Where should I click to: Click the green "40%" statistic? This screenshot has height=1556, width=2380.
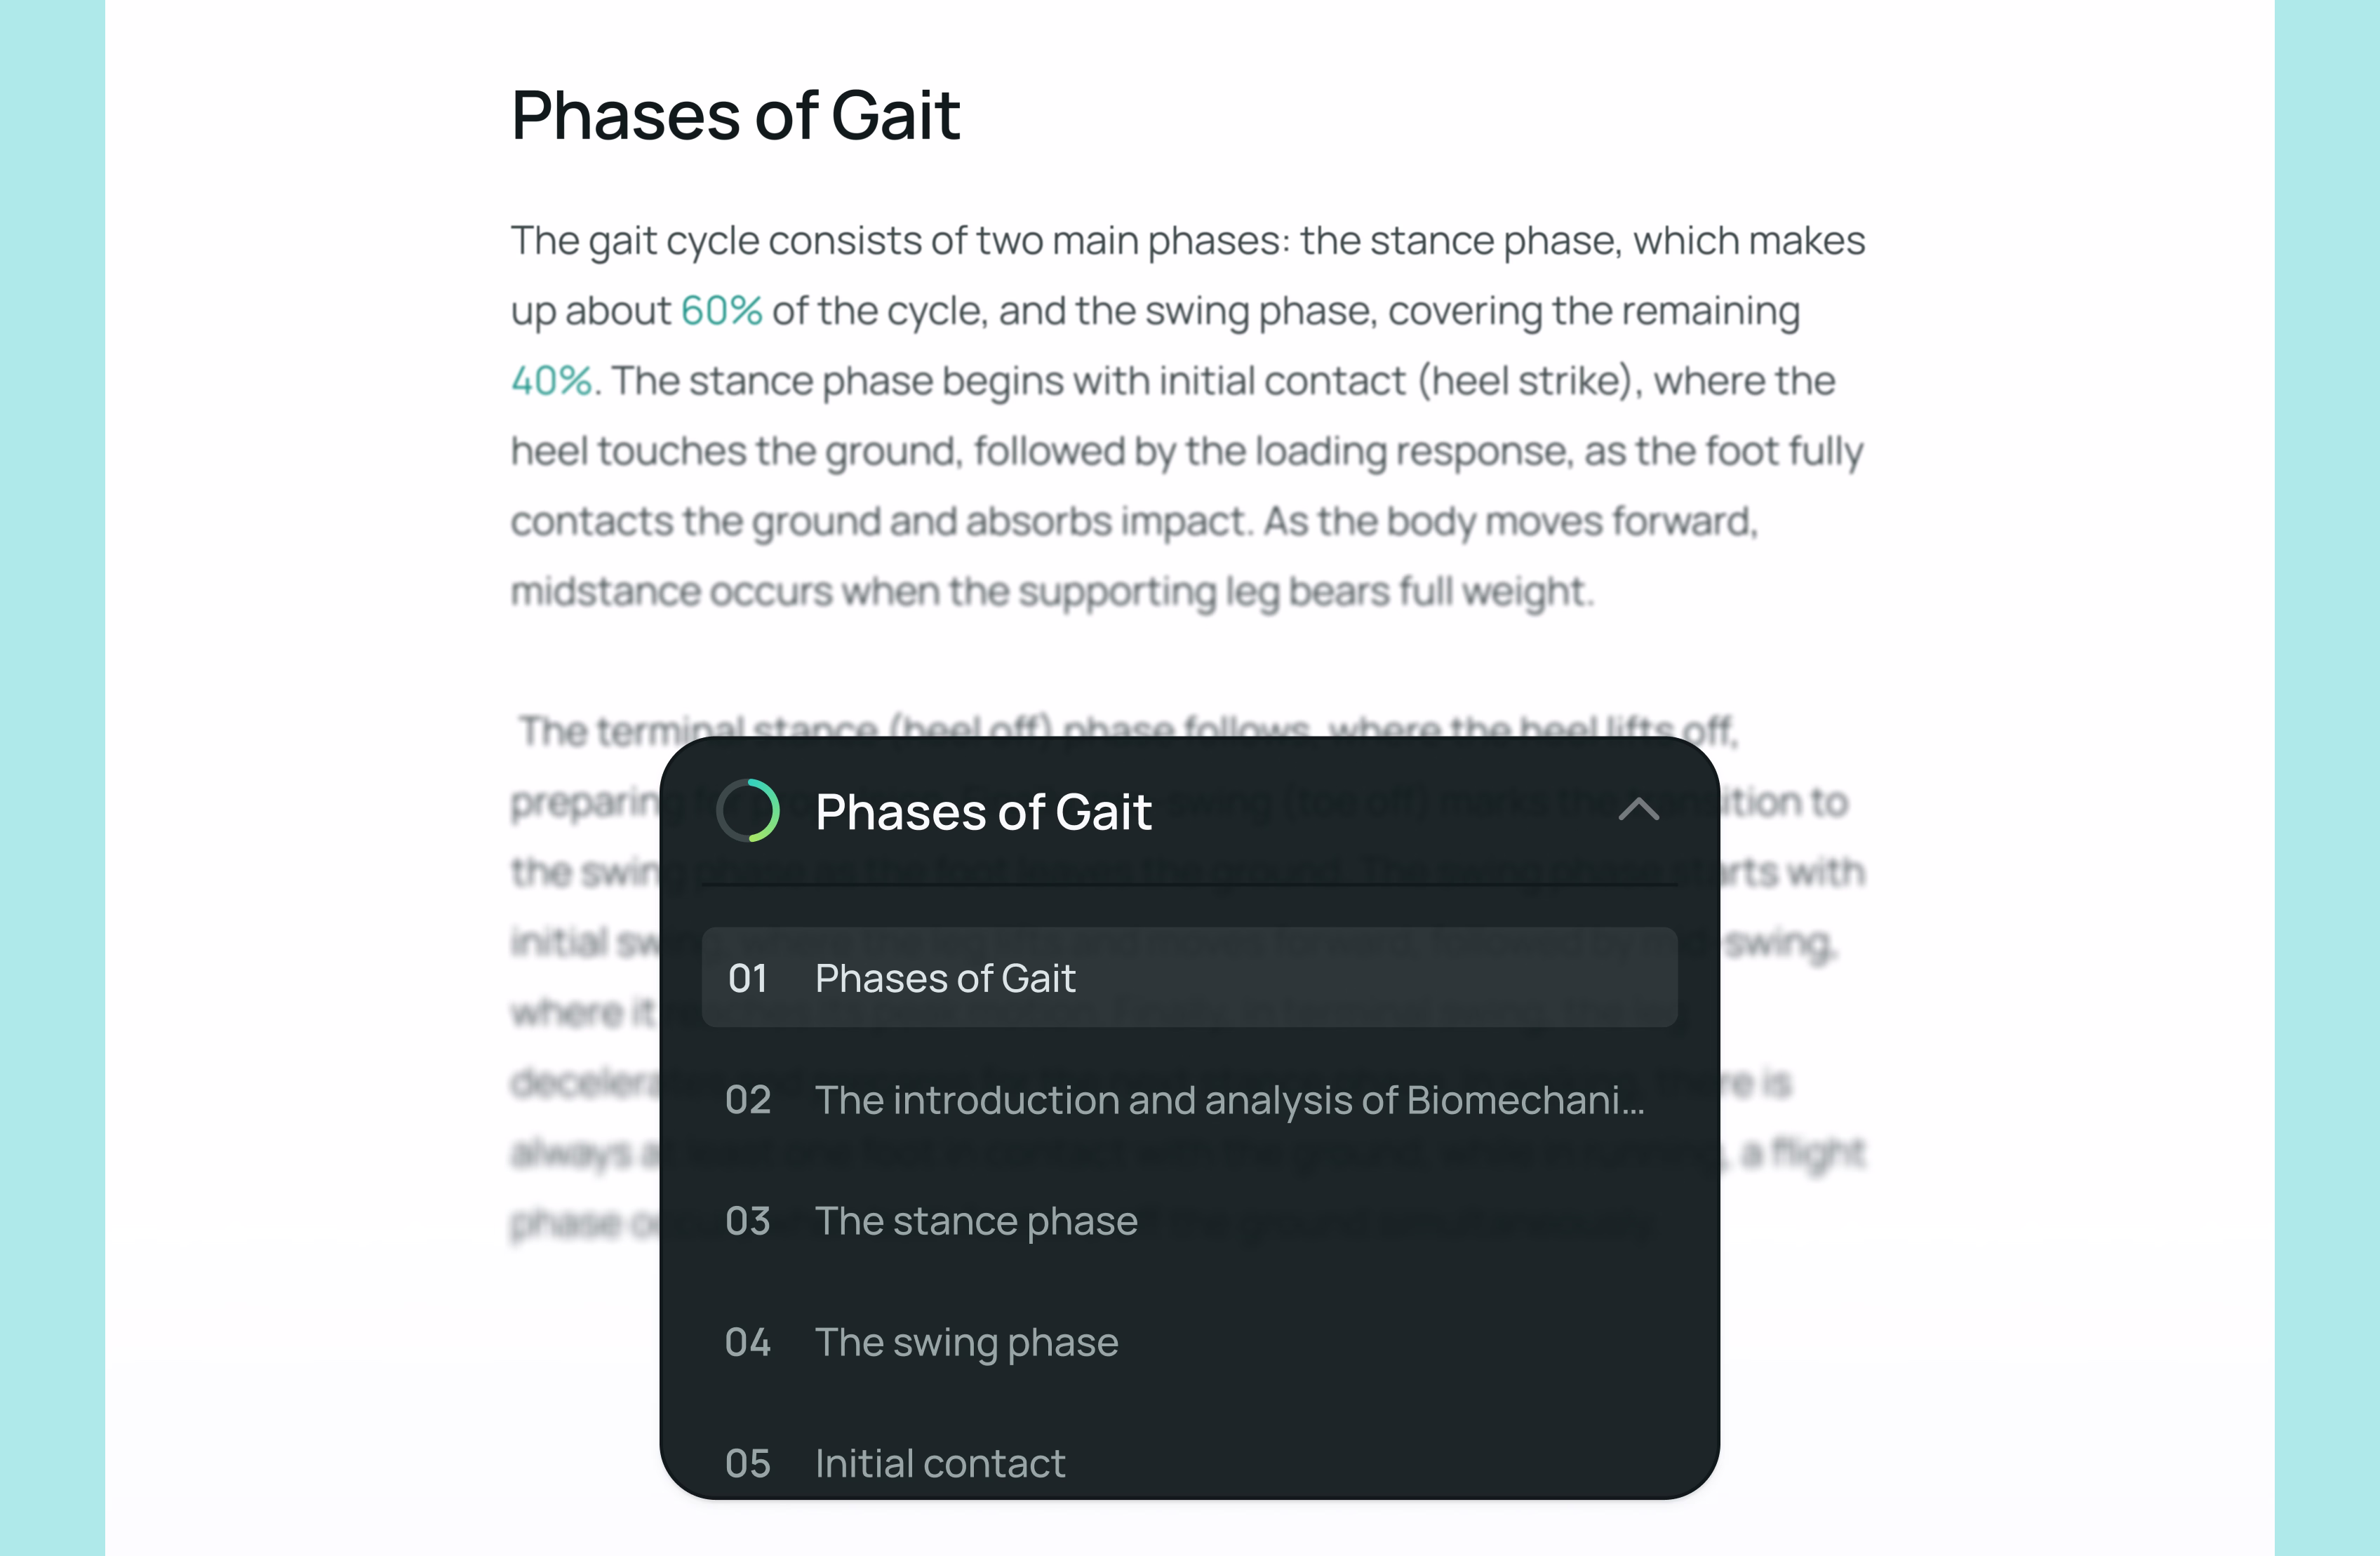(551, 380)
